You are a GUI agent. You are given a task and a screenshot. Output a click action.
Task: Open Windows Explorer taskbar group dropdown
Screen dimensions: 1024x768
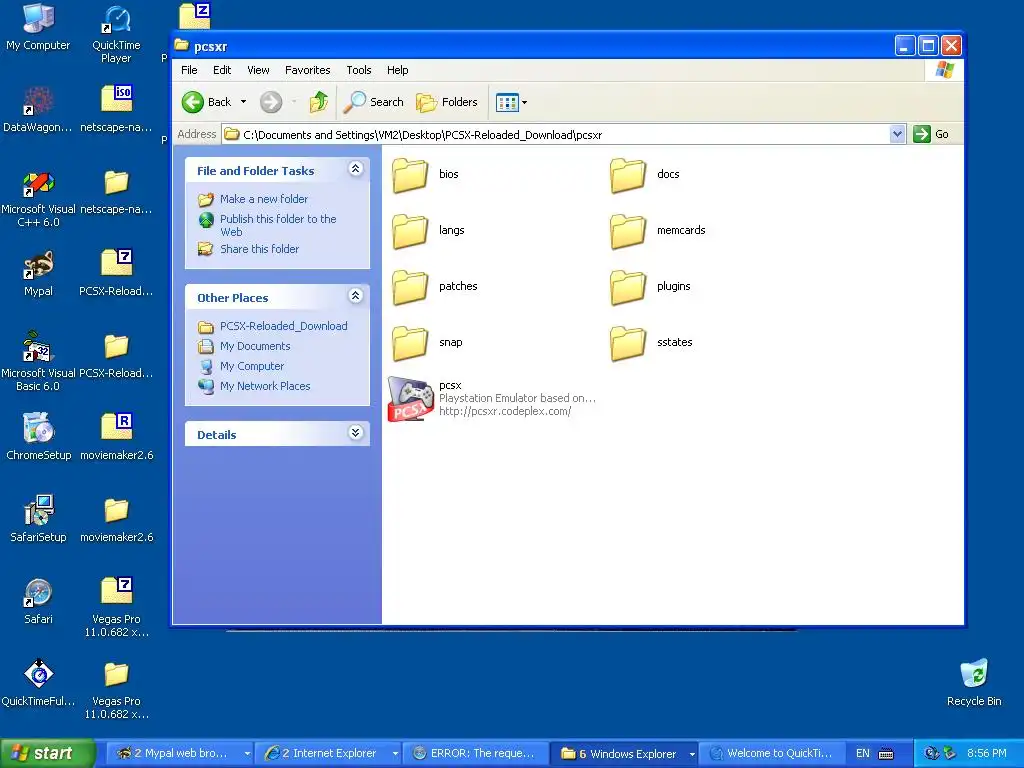pyautogui.click(x=692, y=754)
